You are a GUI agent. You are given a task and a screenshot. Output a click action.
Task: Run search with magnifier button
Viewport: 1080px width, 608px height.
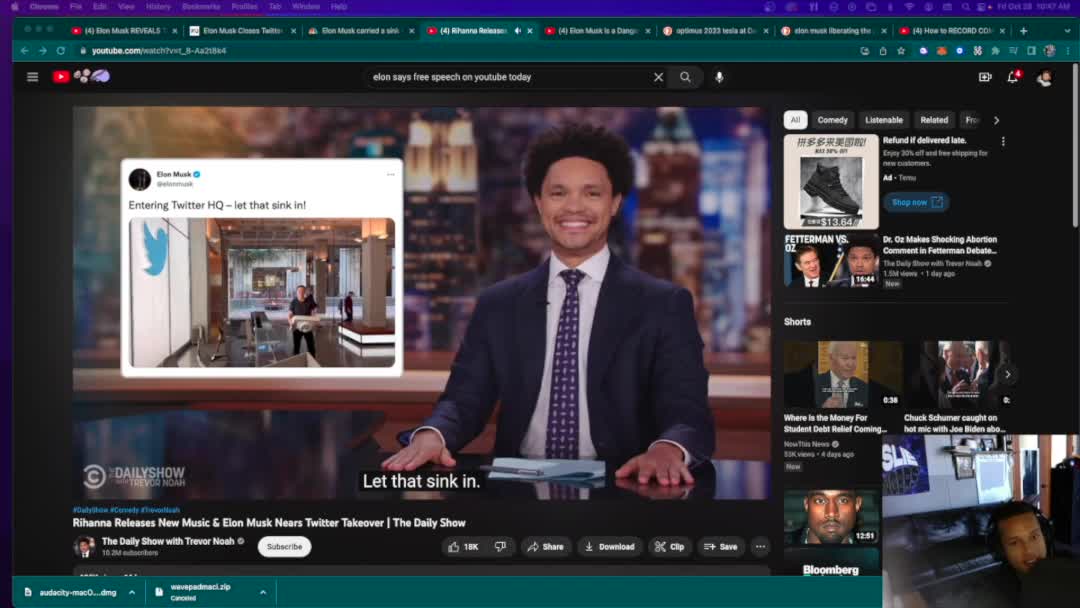[x=685, y=77]
